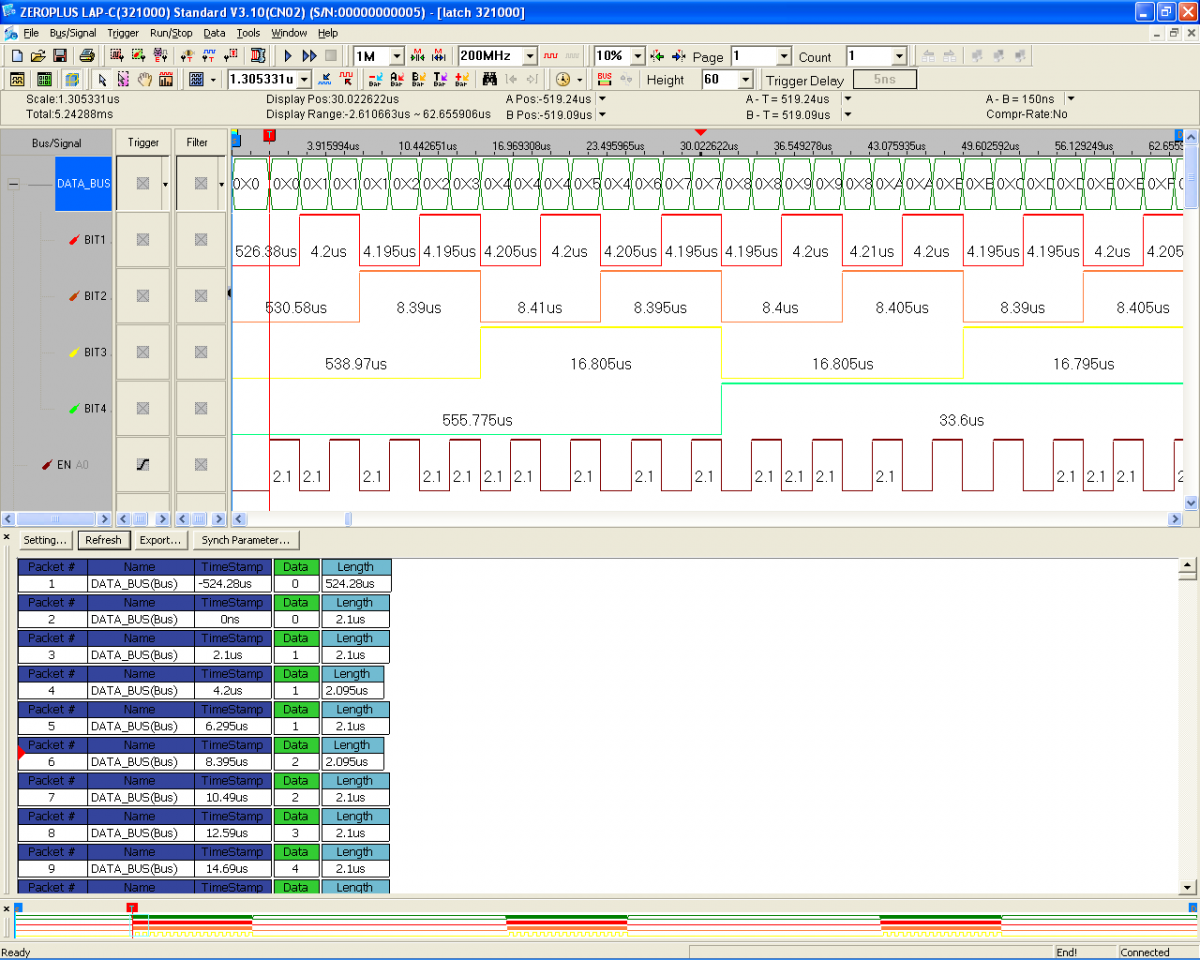Open the Trigger menu

[123, 33]
